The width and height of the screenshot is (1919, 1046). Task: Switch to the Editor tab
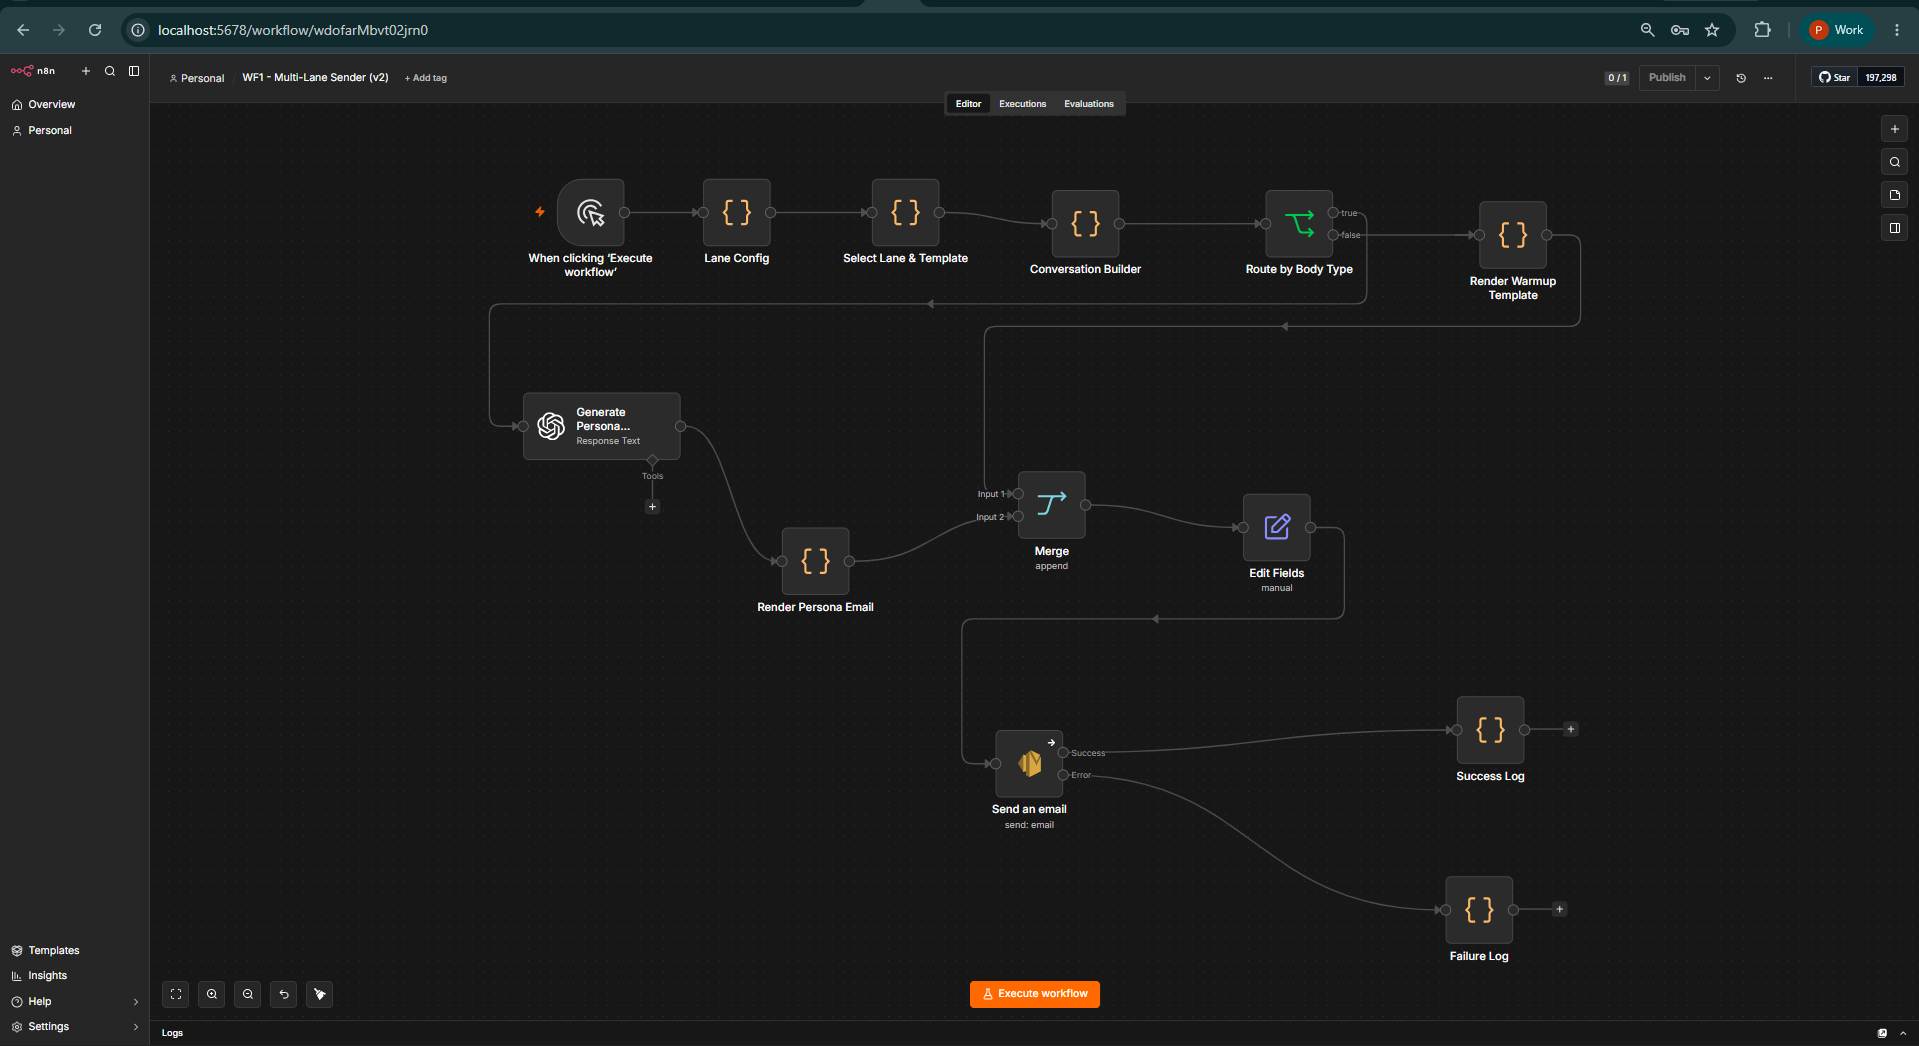968,104
